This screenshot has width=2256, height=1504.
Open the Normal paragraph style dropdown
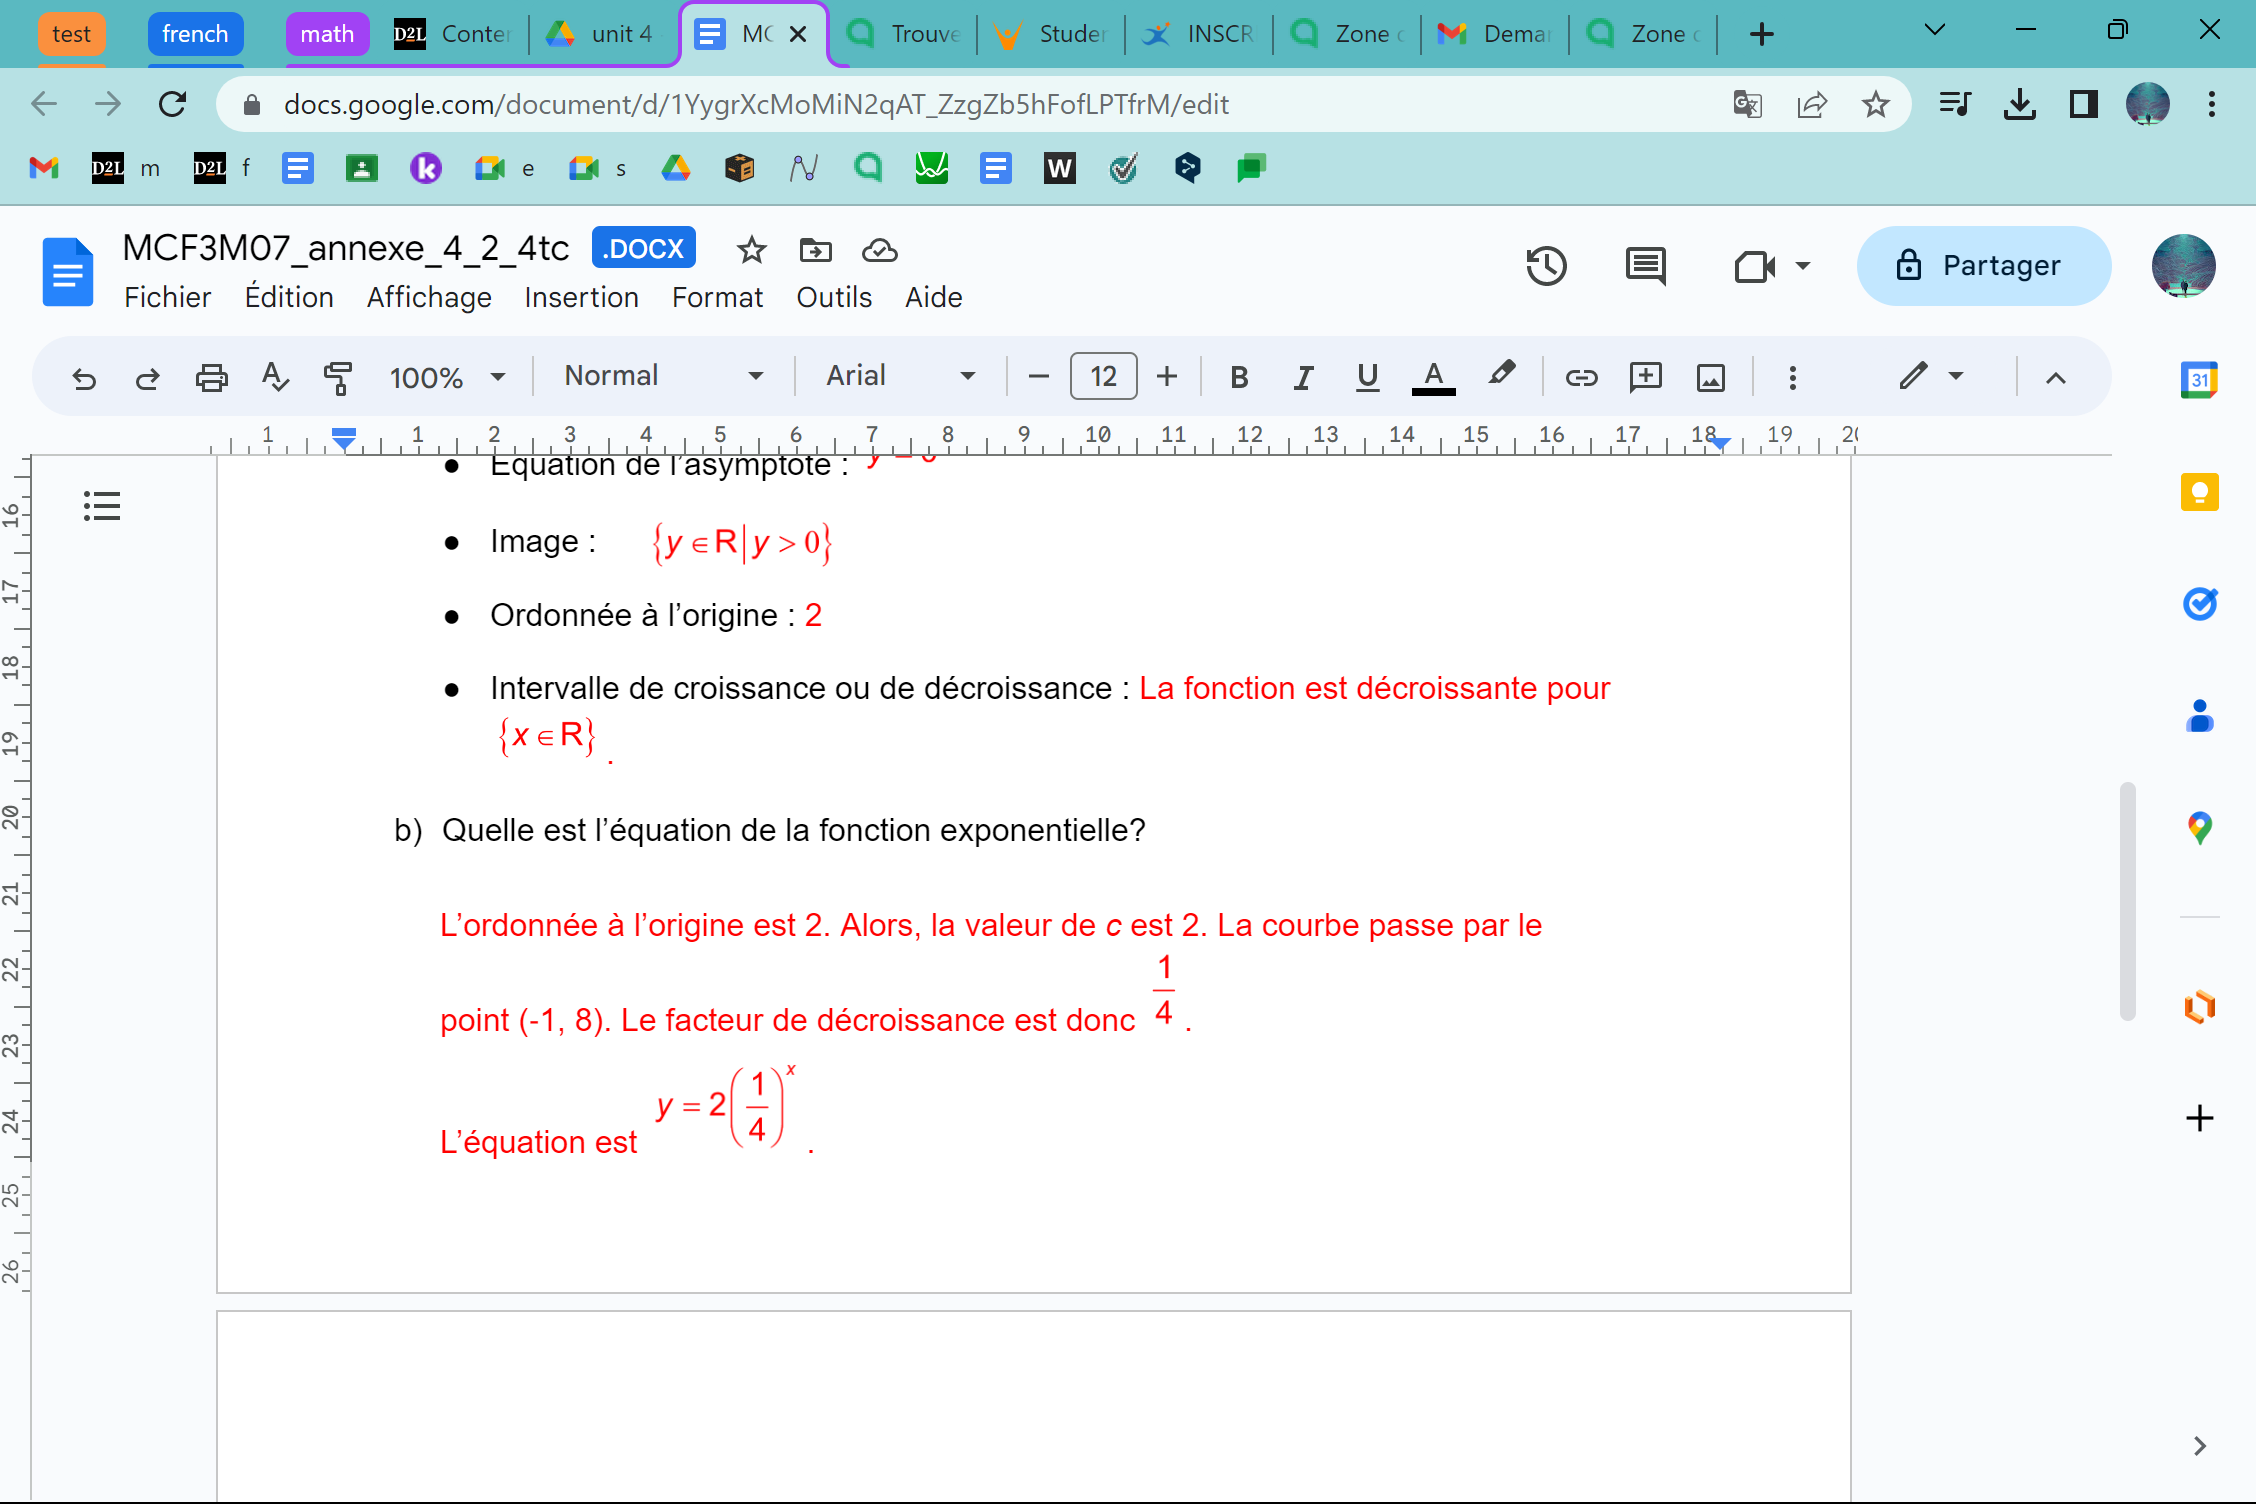pyautogui.click(x=663, y=376)
